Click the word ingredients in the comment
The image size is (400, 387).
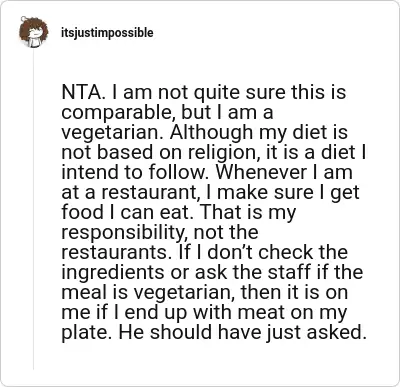[x=113, y=273]
